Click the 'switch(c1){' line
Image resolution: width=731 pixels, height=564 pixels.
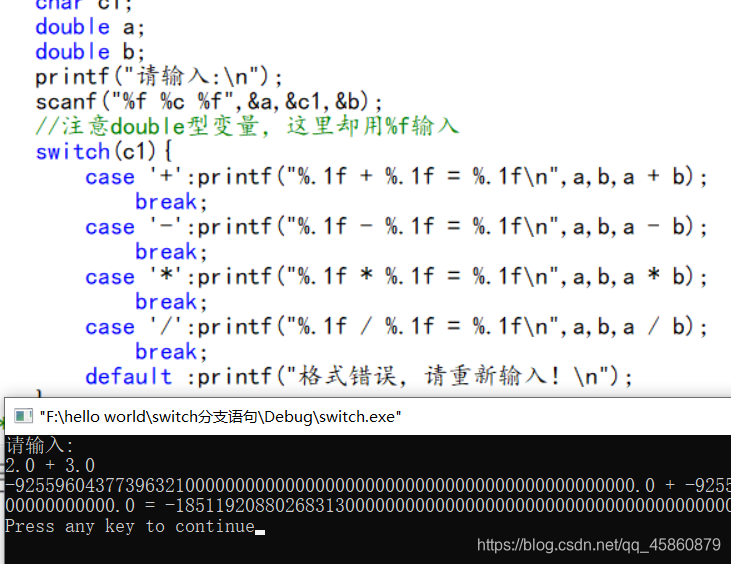point(104,151)
